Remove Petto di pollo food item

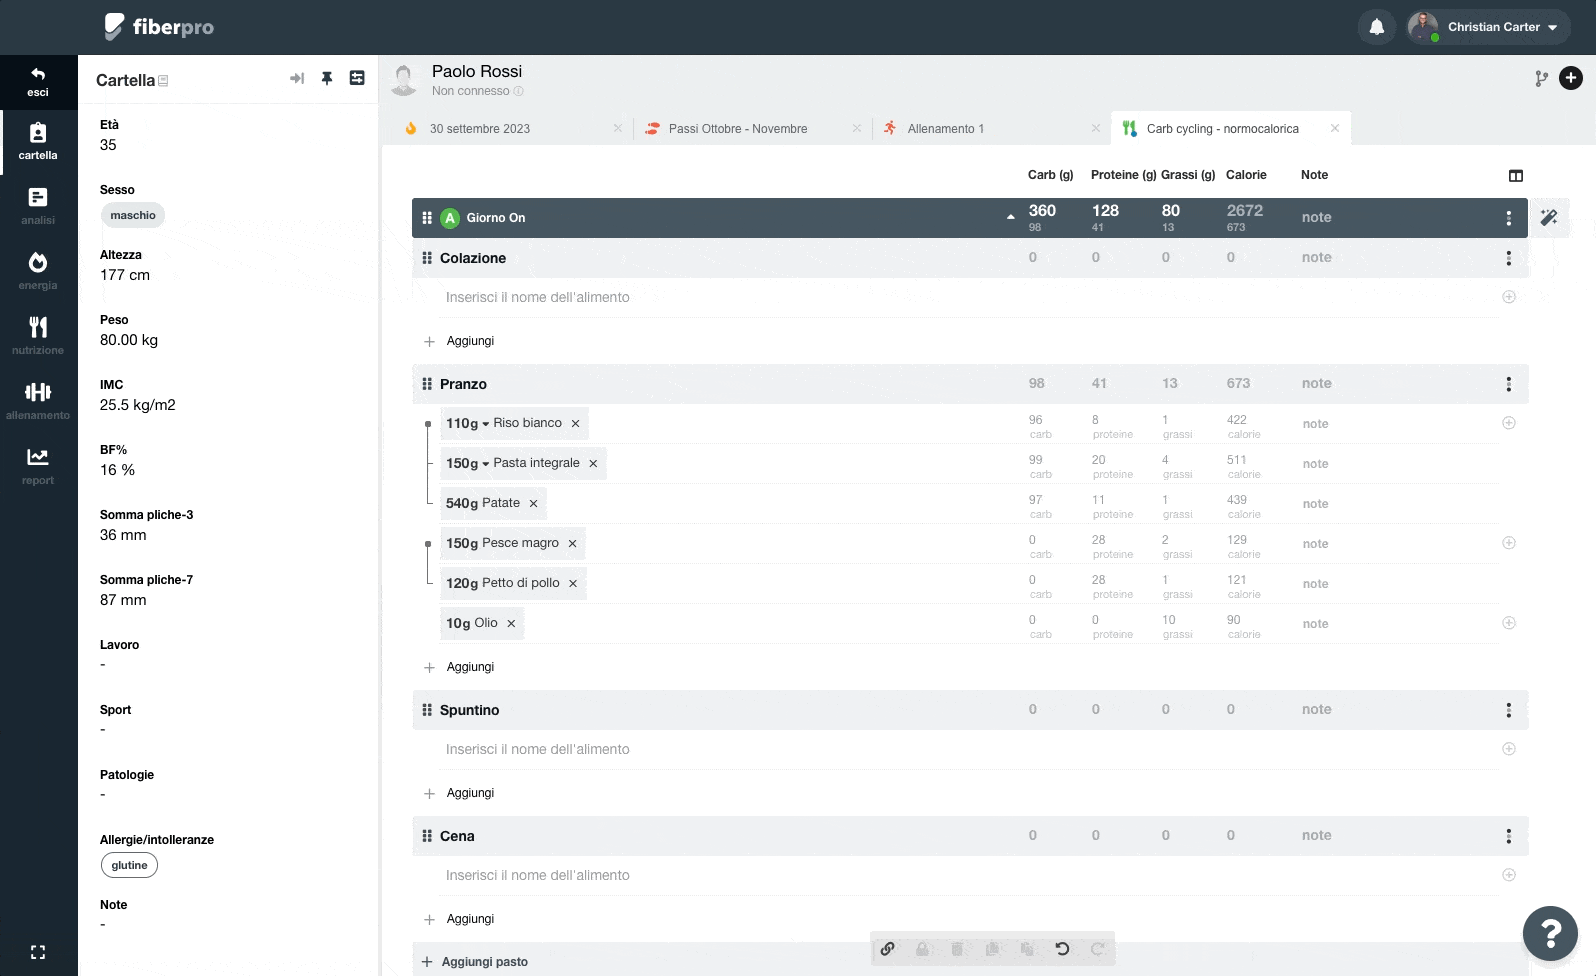[573, 583]
